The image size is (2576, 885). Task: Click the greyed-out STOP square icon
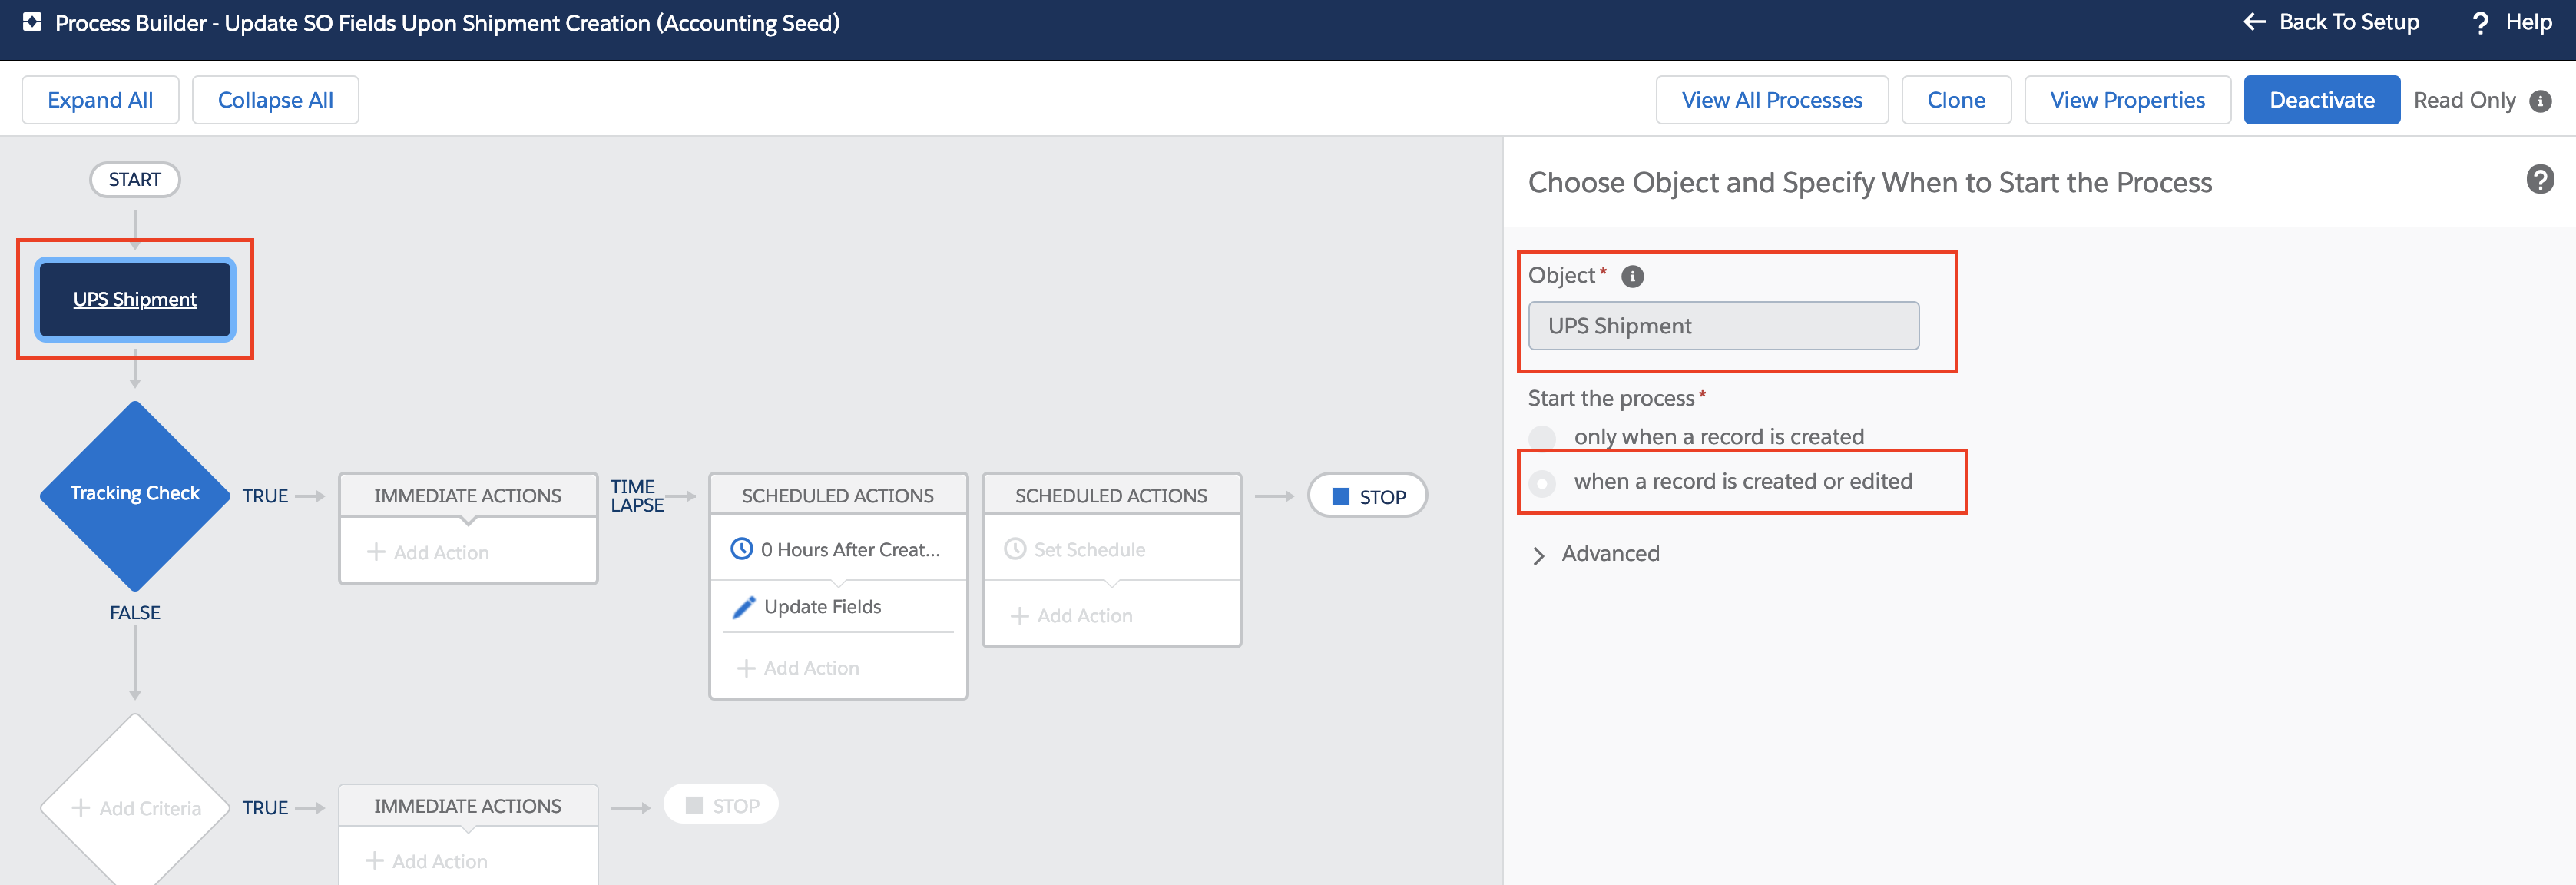pos(694,805)
